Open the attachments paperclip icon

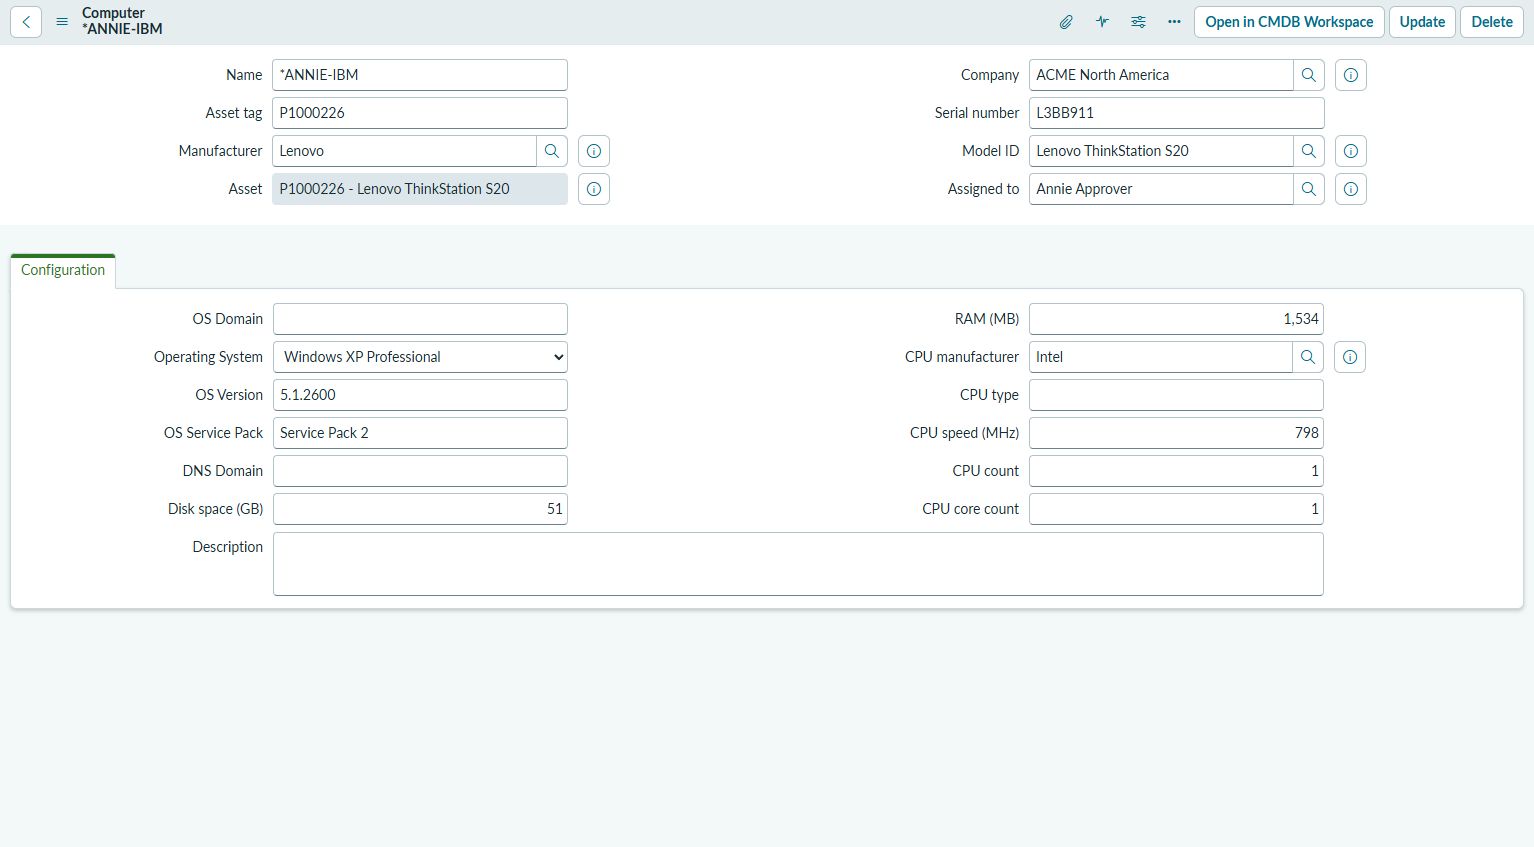tap(1066, 22)
